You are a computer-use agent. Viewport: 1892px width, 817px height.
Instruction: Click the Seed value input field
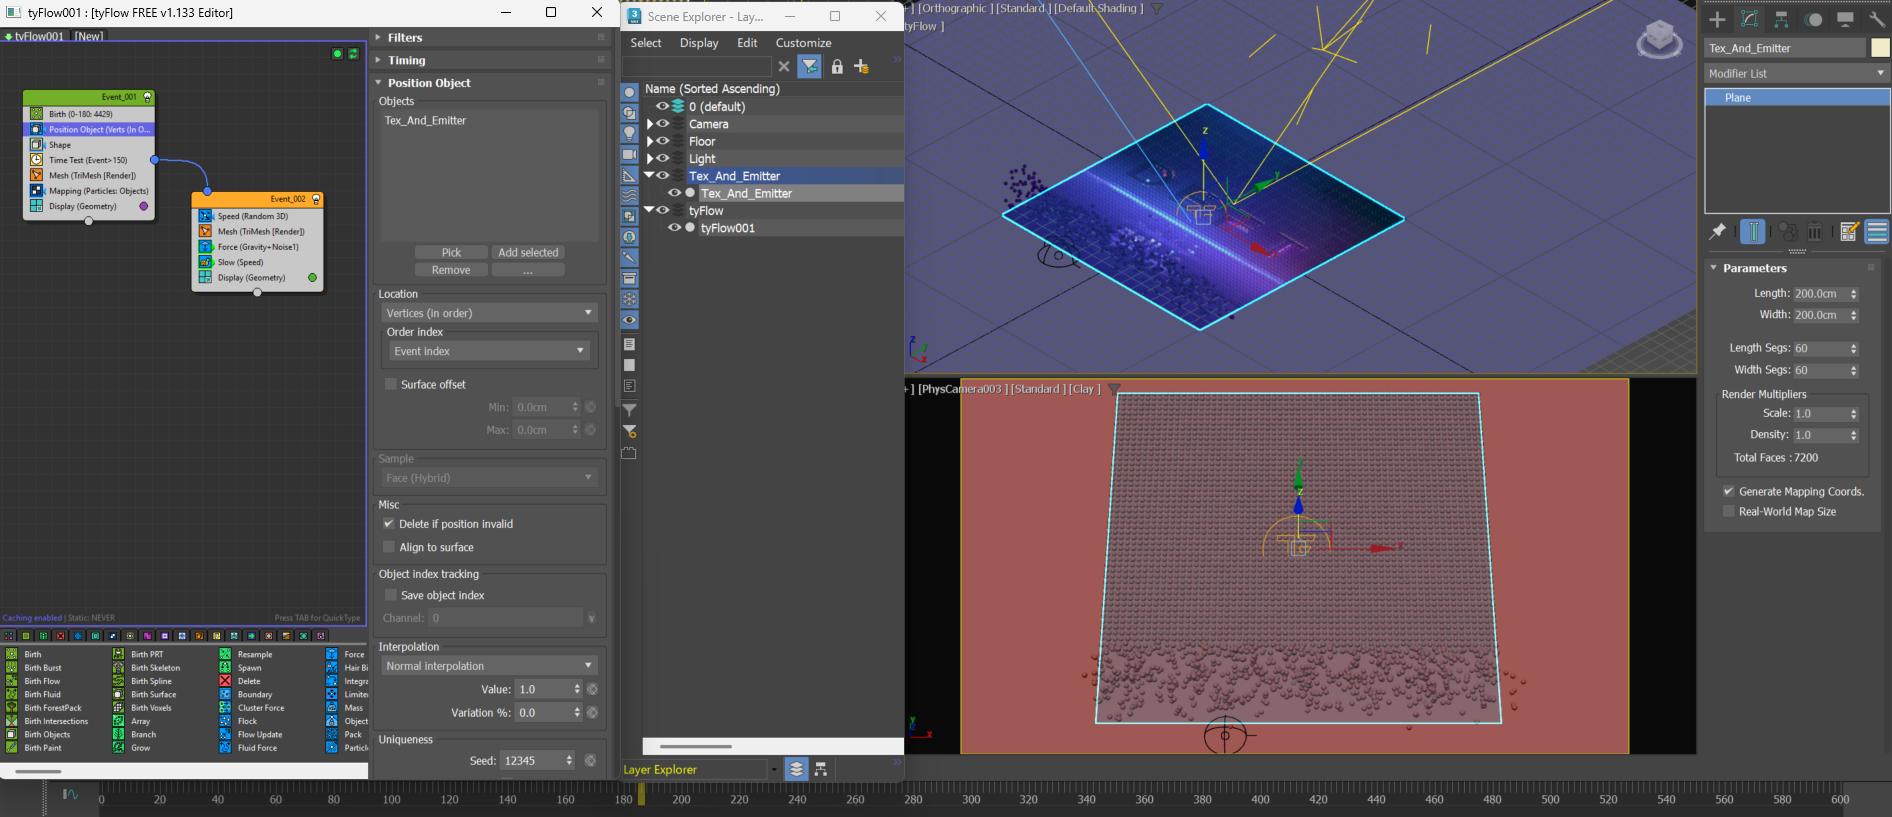point(532,761)
